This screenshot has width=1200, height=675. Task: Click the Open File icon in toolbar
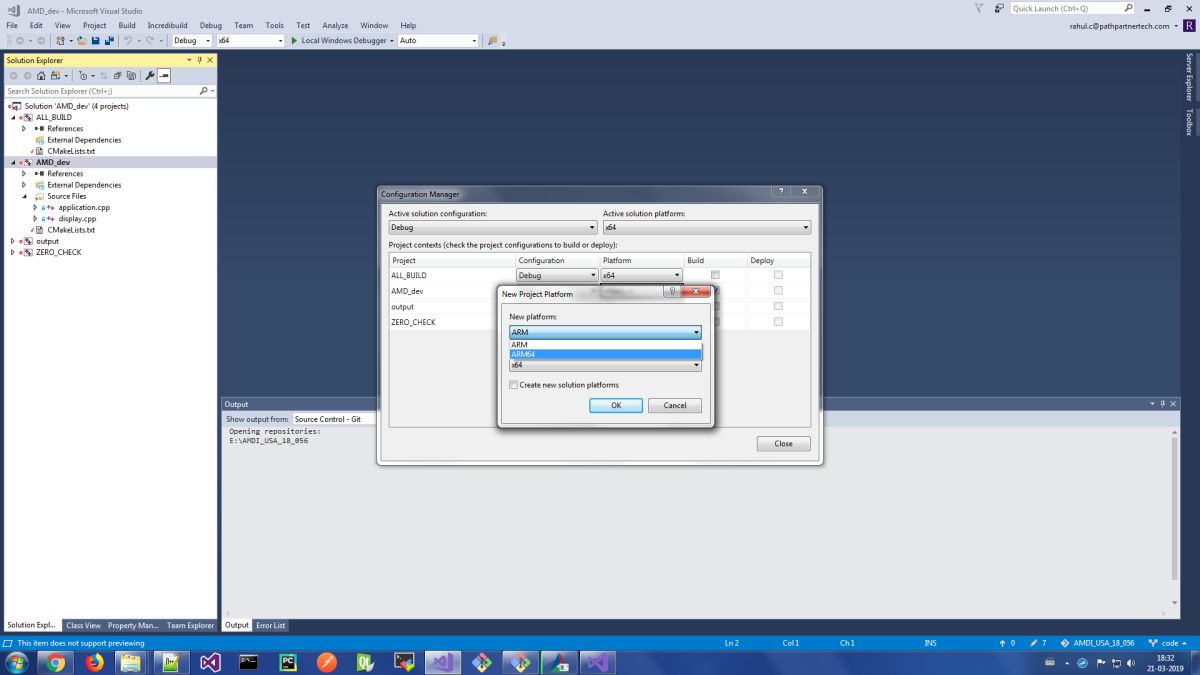tap(81, 41)
